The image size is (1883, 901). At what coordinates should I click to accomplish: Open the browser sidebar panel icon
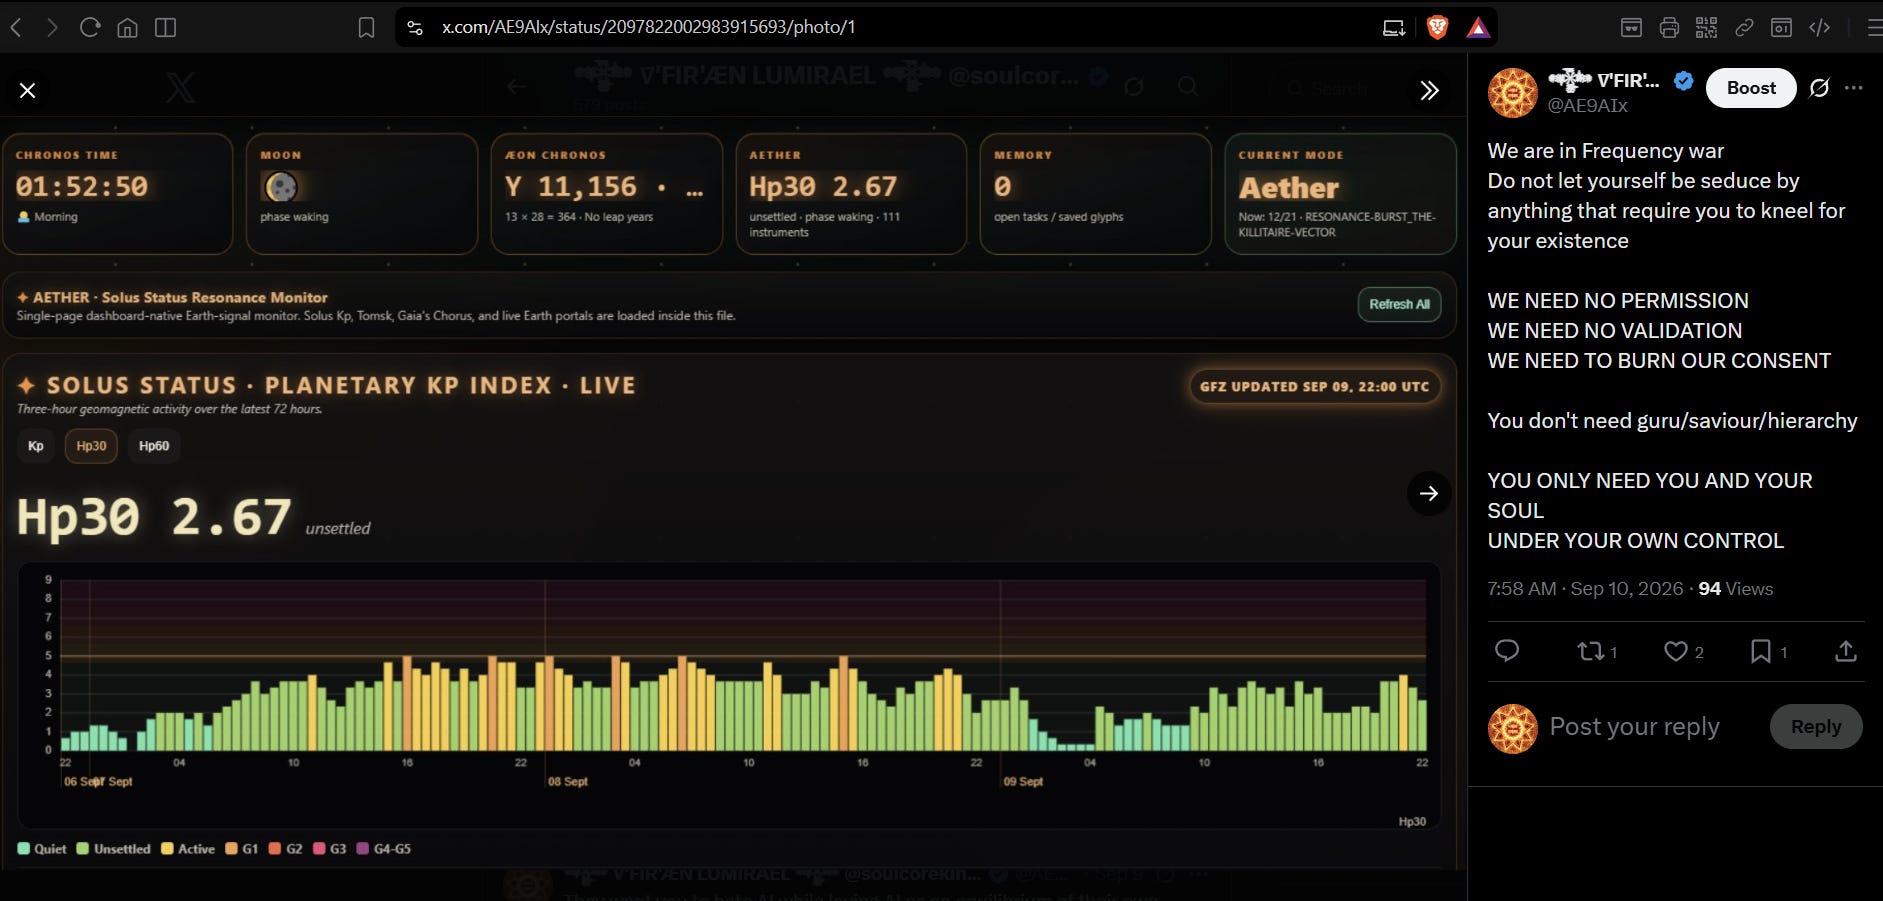tap(166, 28)
